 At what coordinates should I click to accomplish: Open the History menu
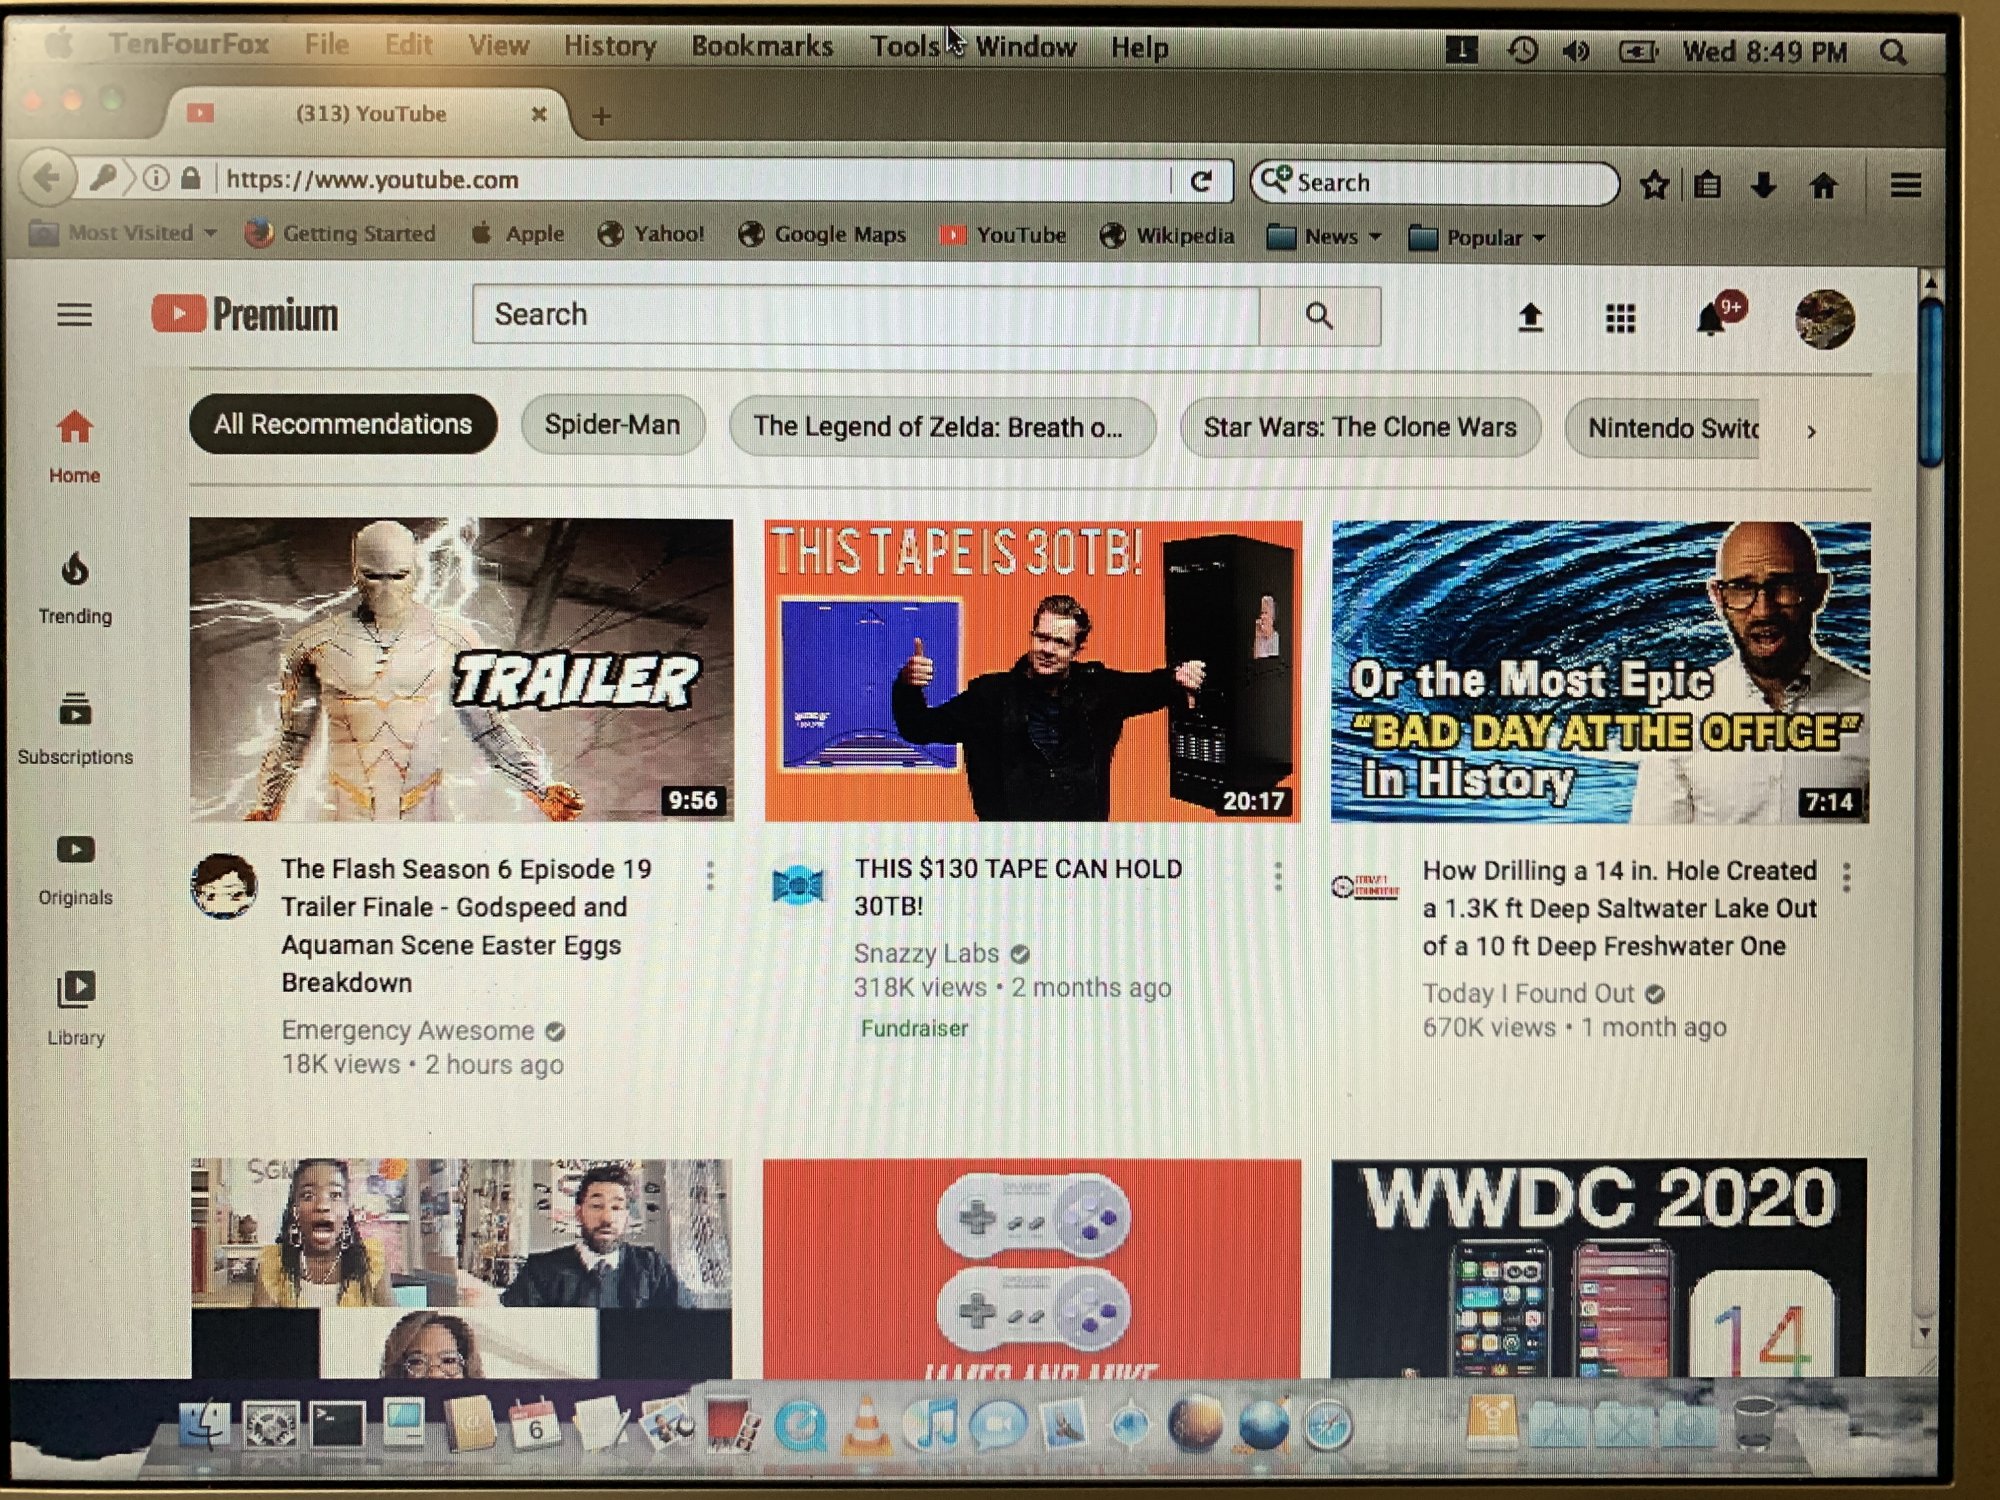(609, 46)
